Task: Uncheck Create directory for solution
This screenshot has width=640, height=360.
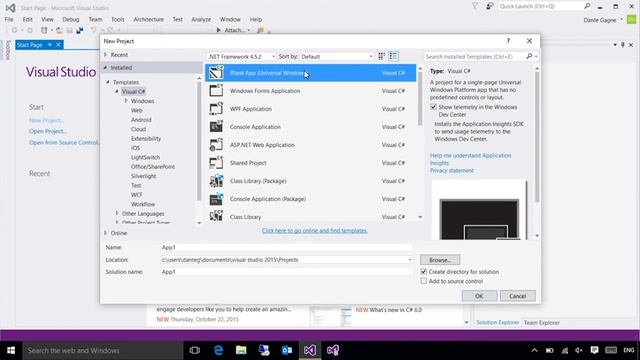Action: tap(424, 271)
